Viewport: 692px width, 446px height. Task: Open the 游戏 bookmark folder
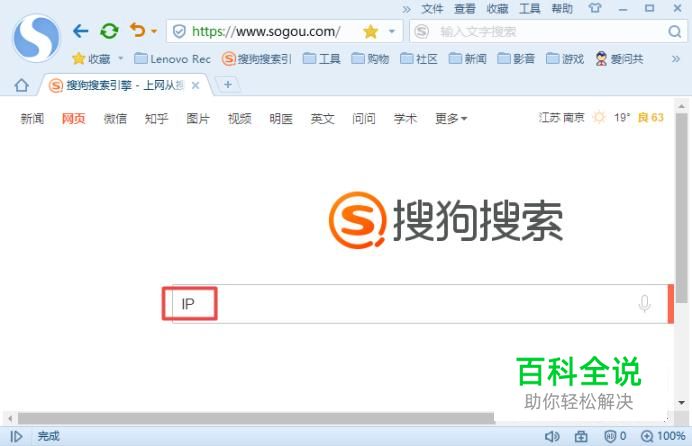(565, 59)
